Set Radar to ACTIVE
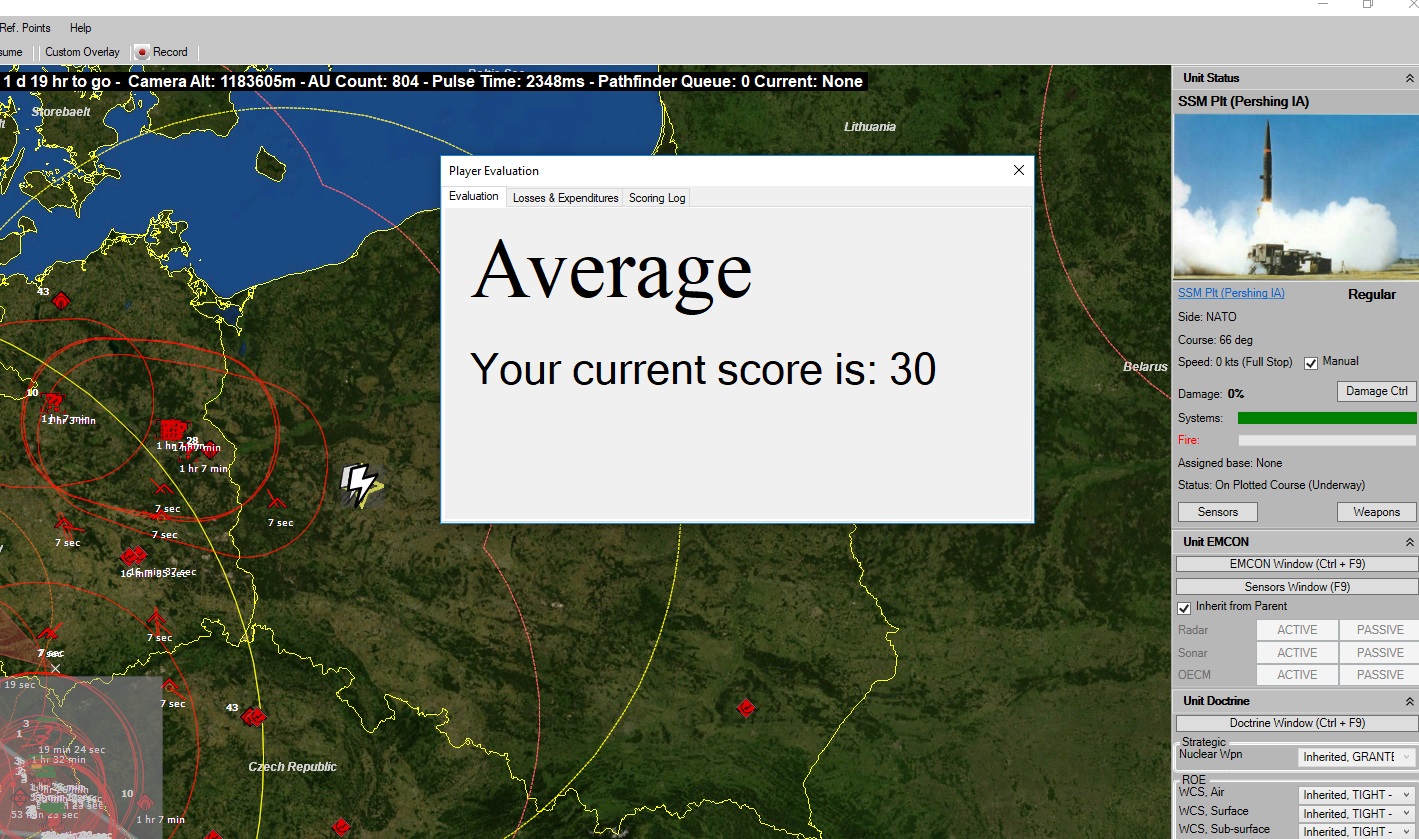The width and height of the screenshot is (1419, 839). [1297, 630]
